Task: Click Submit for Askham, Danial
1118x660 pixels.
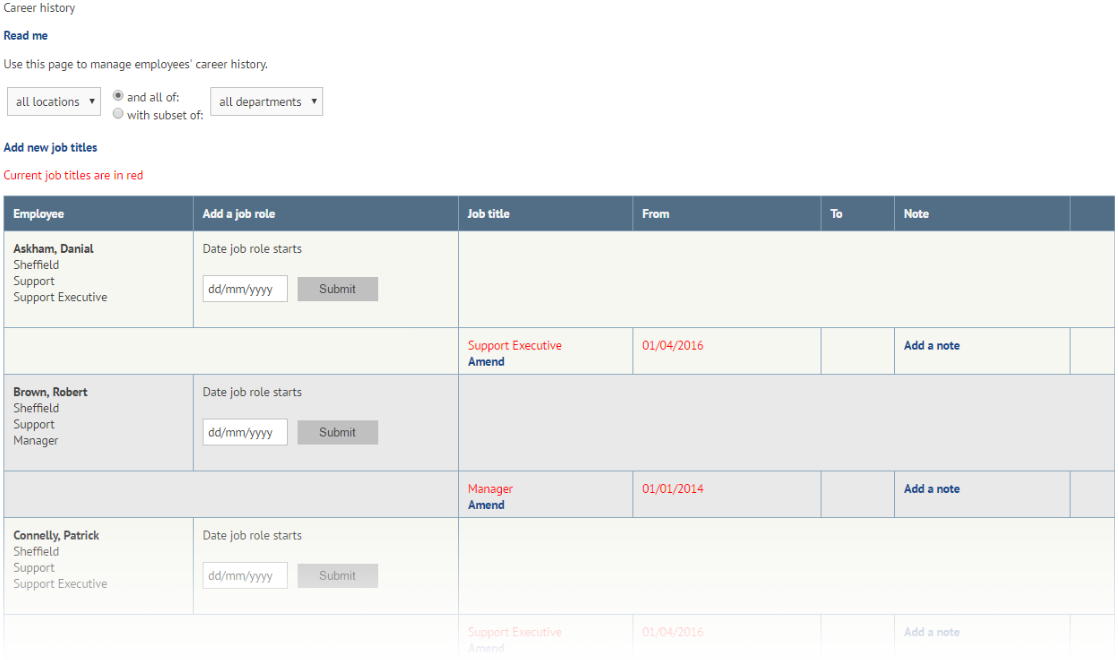Action: coord(337,288)
